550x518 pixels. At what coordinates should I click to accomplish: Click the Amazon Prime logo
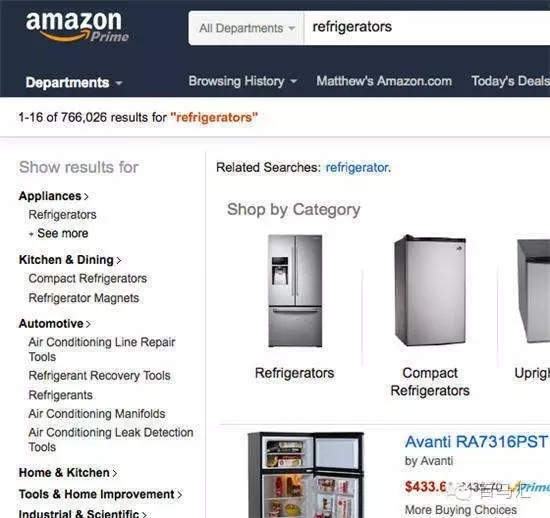(77, 27)
